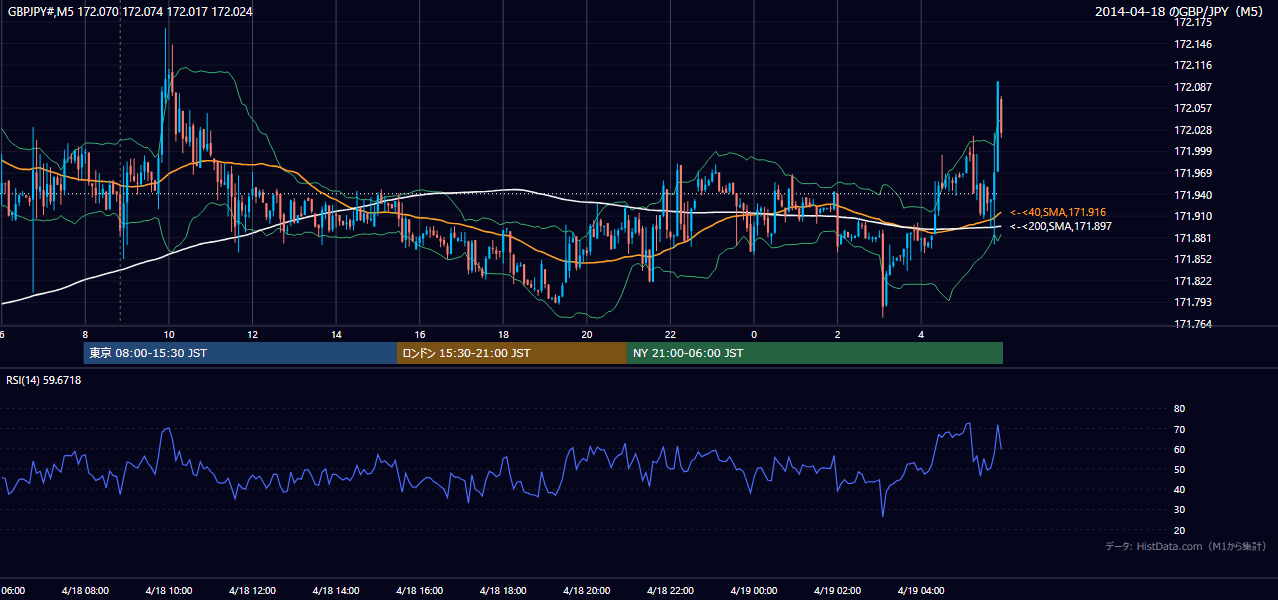Click RSI scale value 50
This screenshot has width=1278, height=600.
[1179, 469]
